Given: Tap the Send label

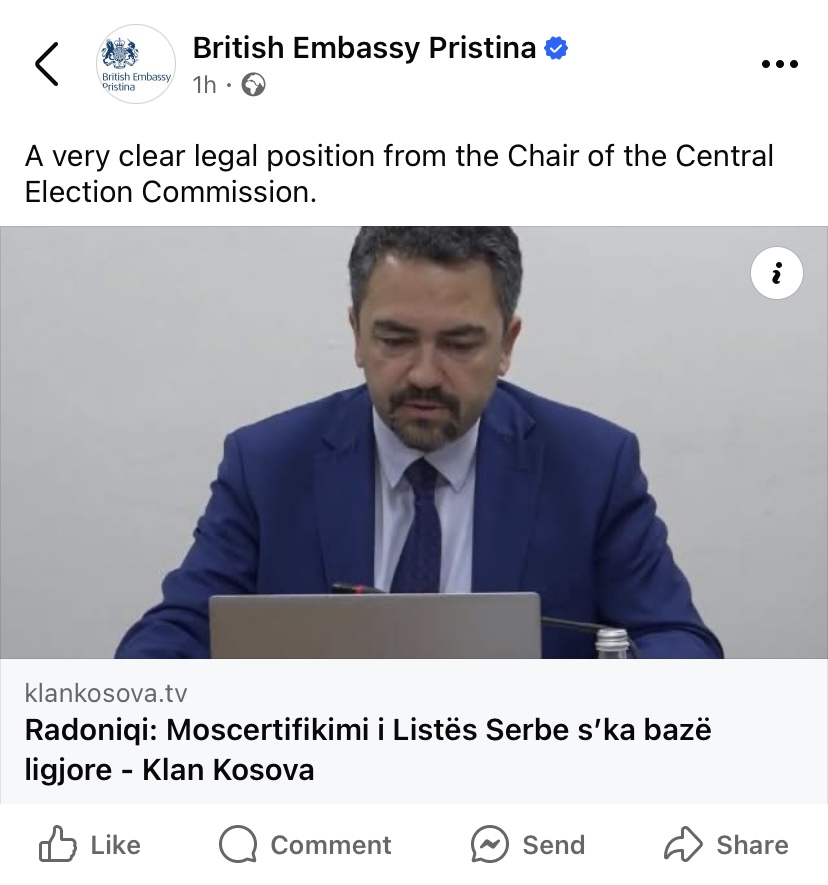Looking at the screenshot, I should click(x=554, y=845).
